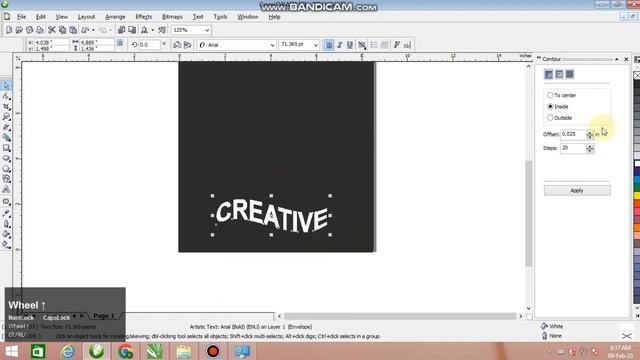The image size is (640, 360).
Task: Open the Effects menu
Action: click(x=143, y=17)
